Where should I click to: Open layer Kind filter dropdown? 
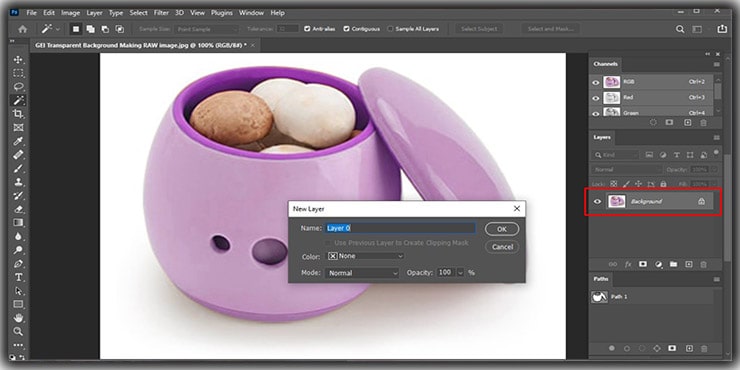coord(615,155)
